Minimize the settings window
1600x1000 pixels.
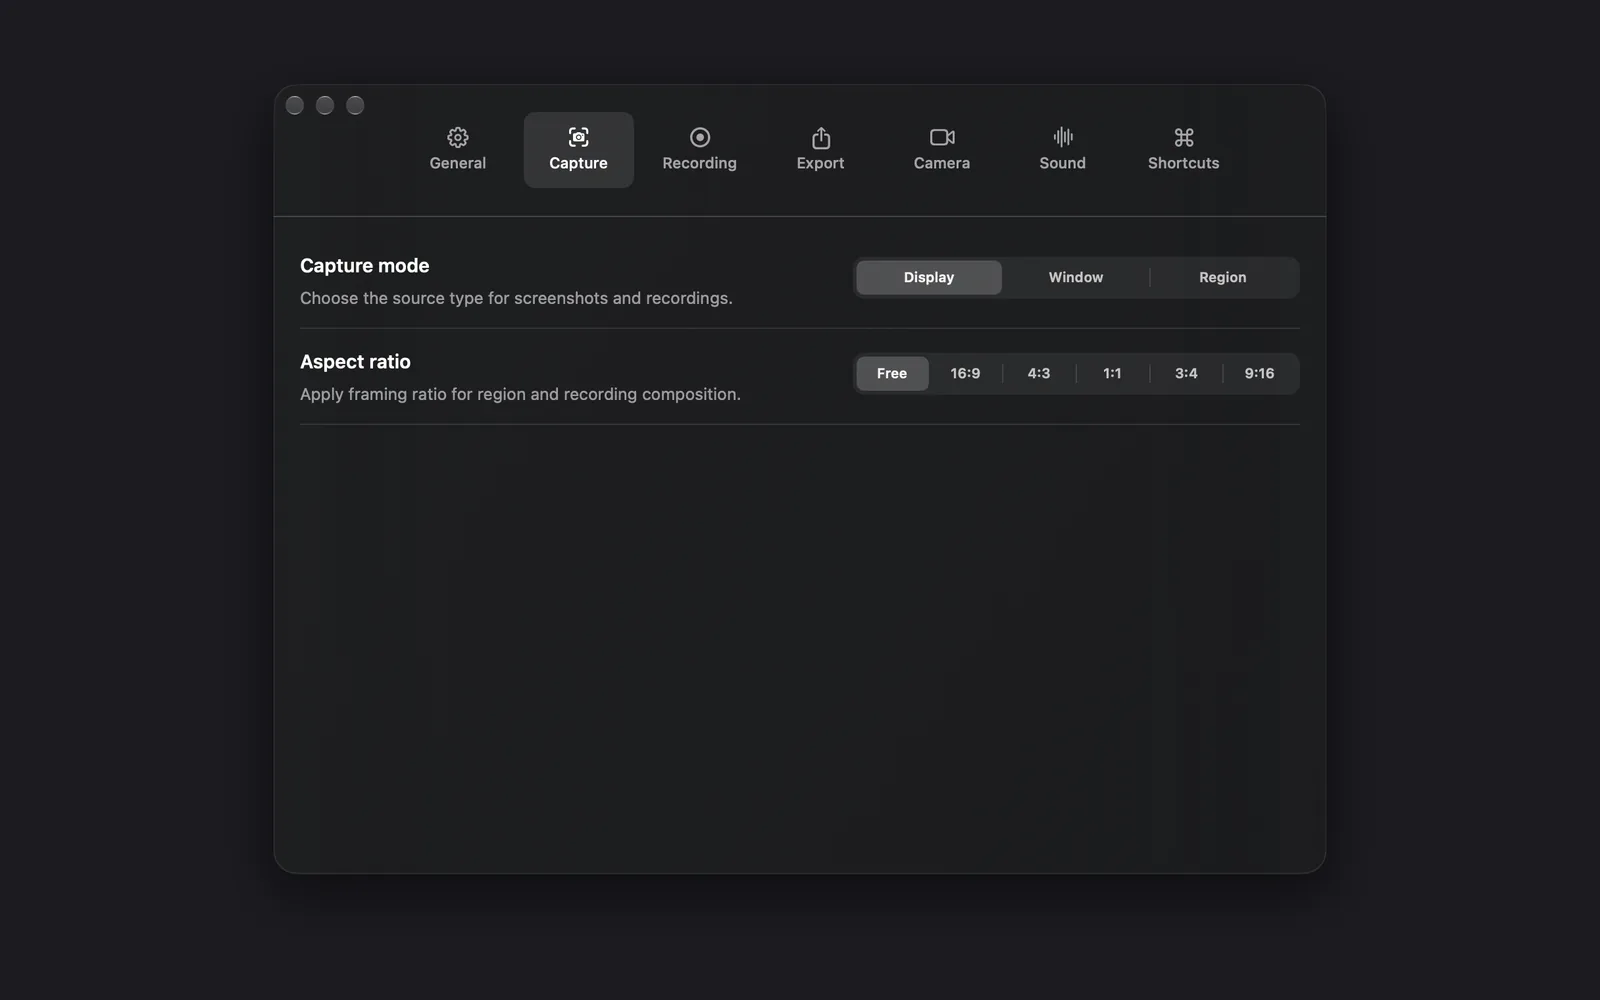click(x=325, y=105)
